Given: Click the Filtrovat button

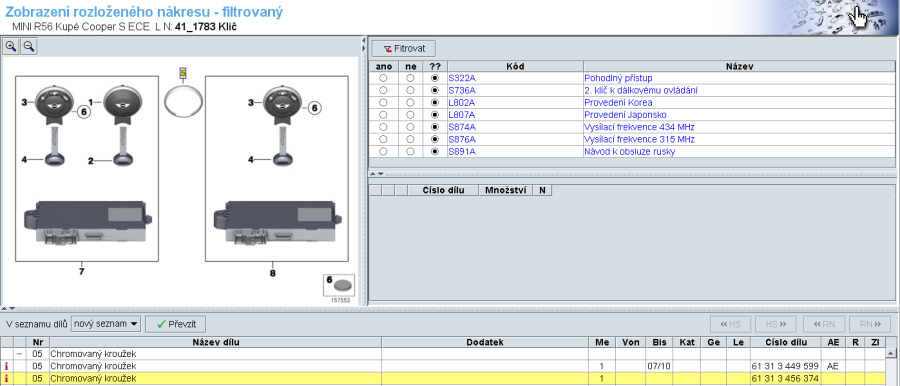Looking at the screenshot, I should click(404, 49).
